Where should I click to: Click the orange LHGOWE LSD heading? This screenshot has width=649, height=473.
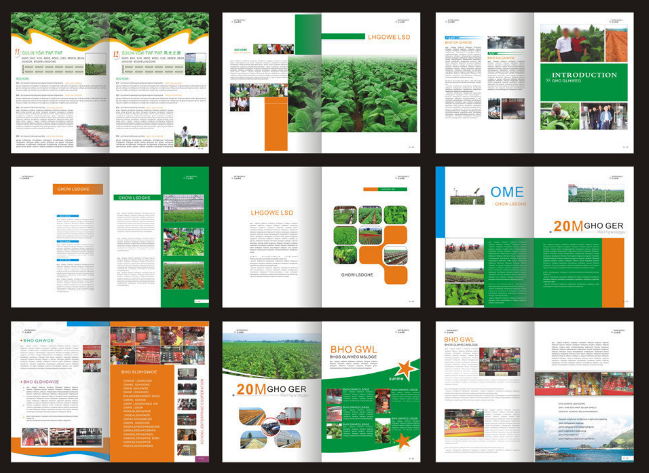click(274, 210)
